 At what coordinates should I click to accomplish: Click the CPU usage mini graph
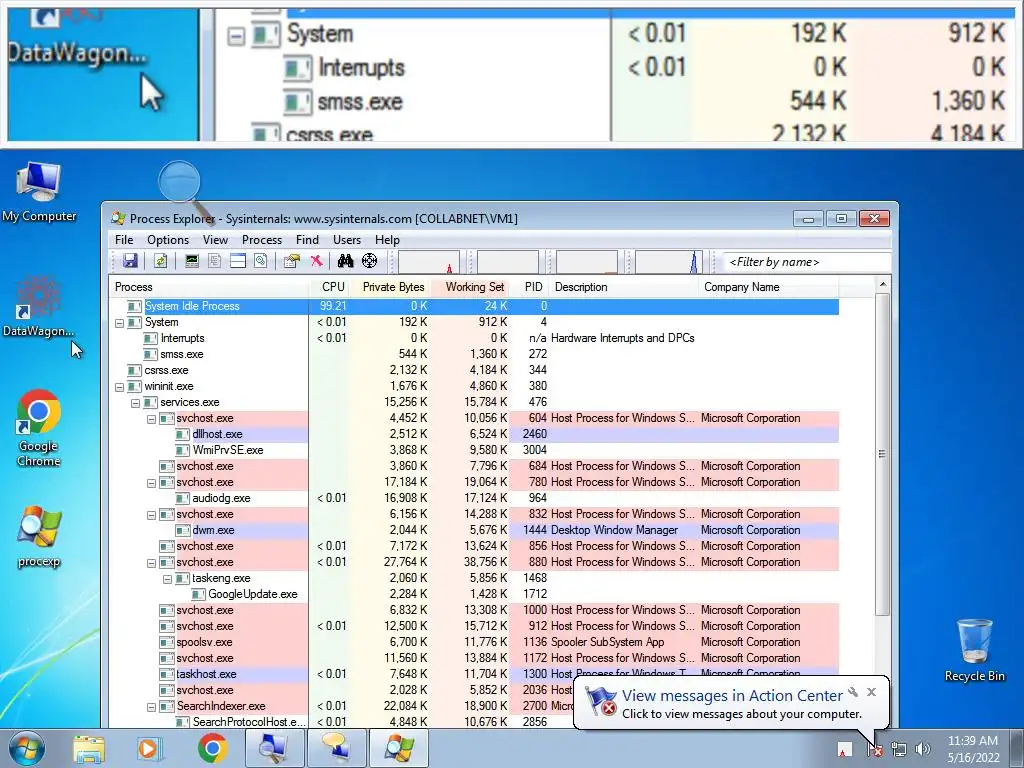(x=428, y=262)
